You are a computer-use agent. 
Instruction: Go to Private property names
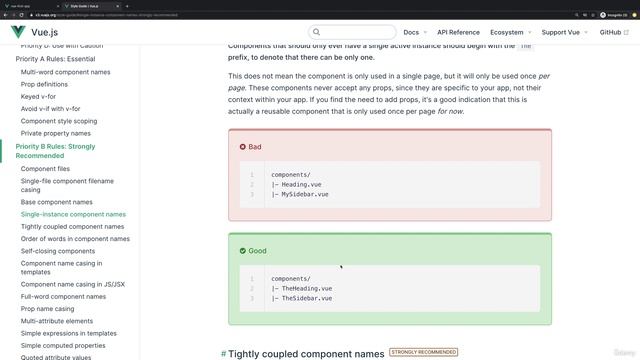[56, 133]
